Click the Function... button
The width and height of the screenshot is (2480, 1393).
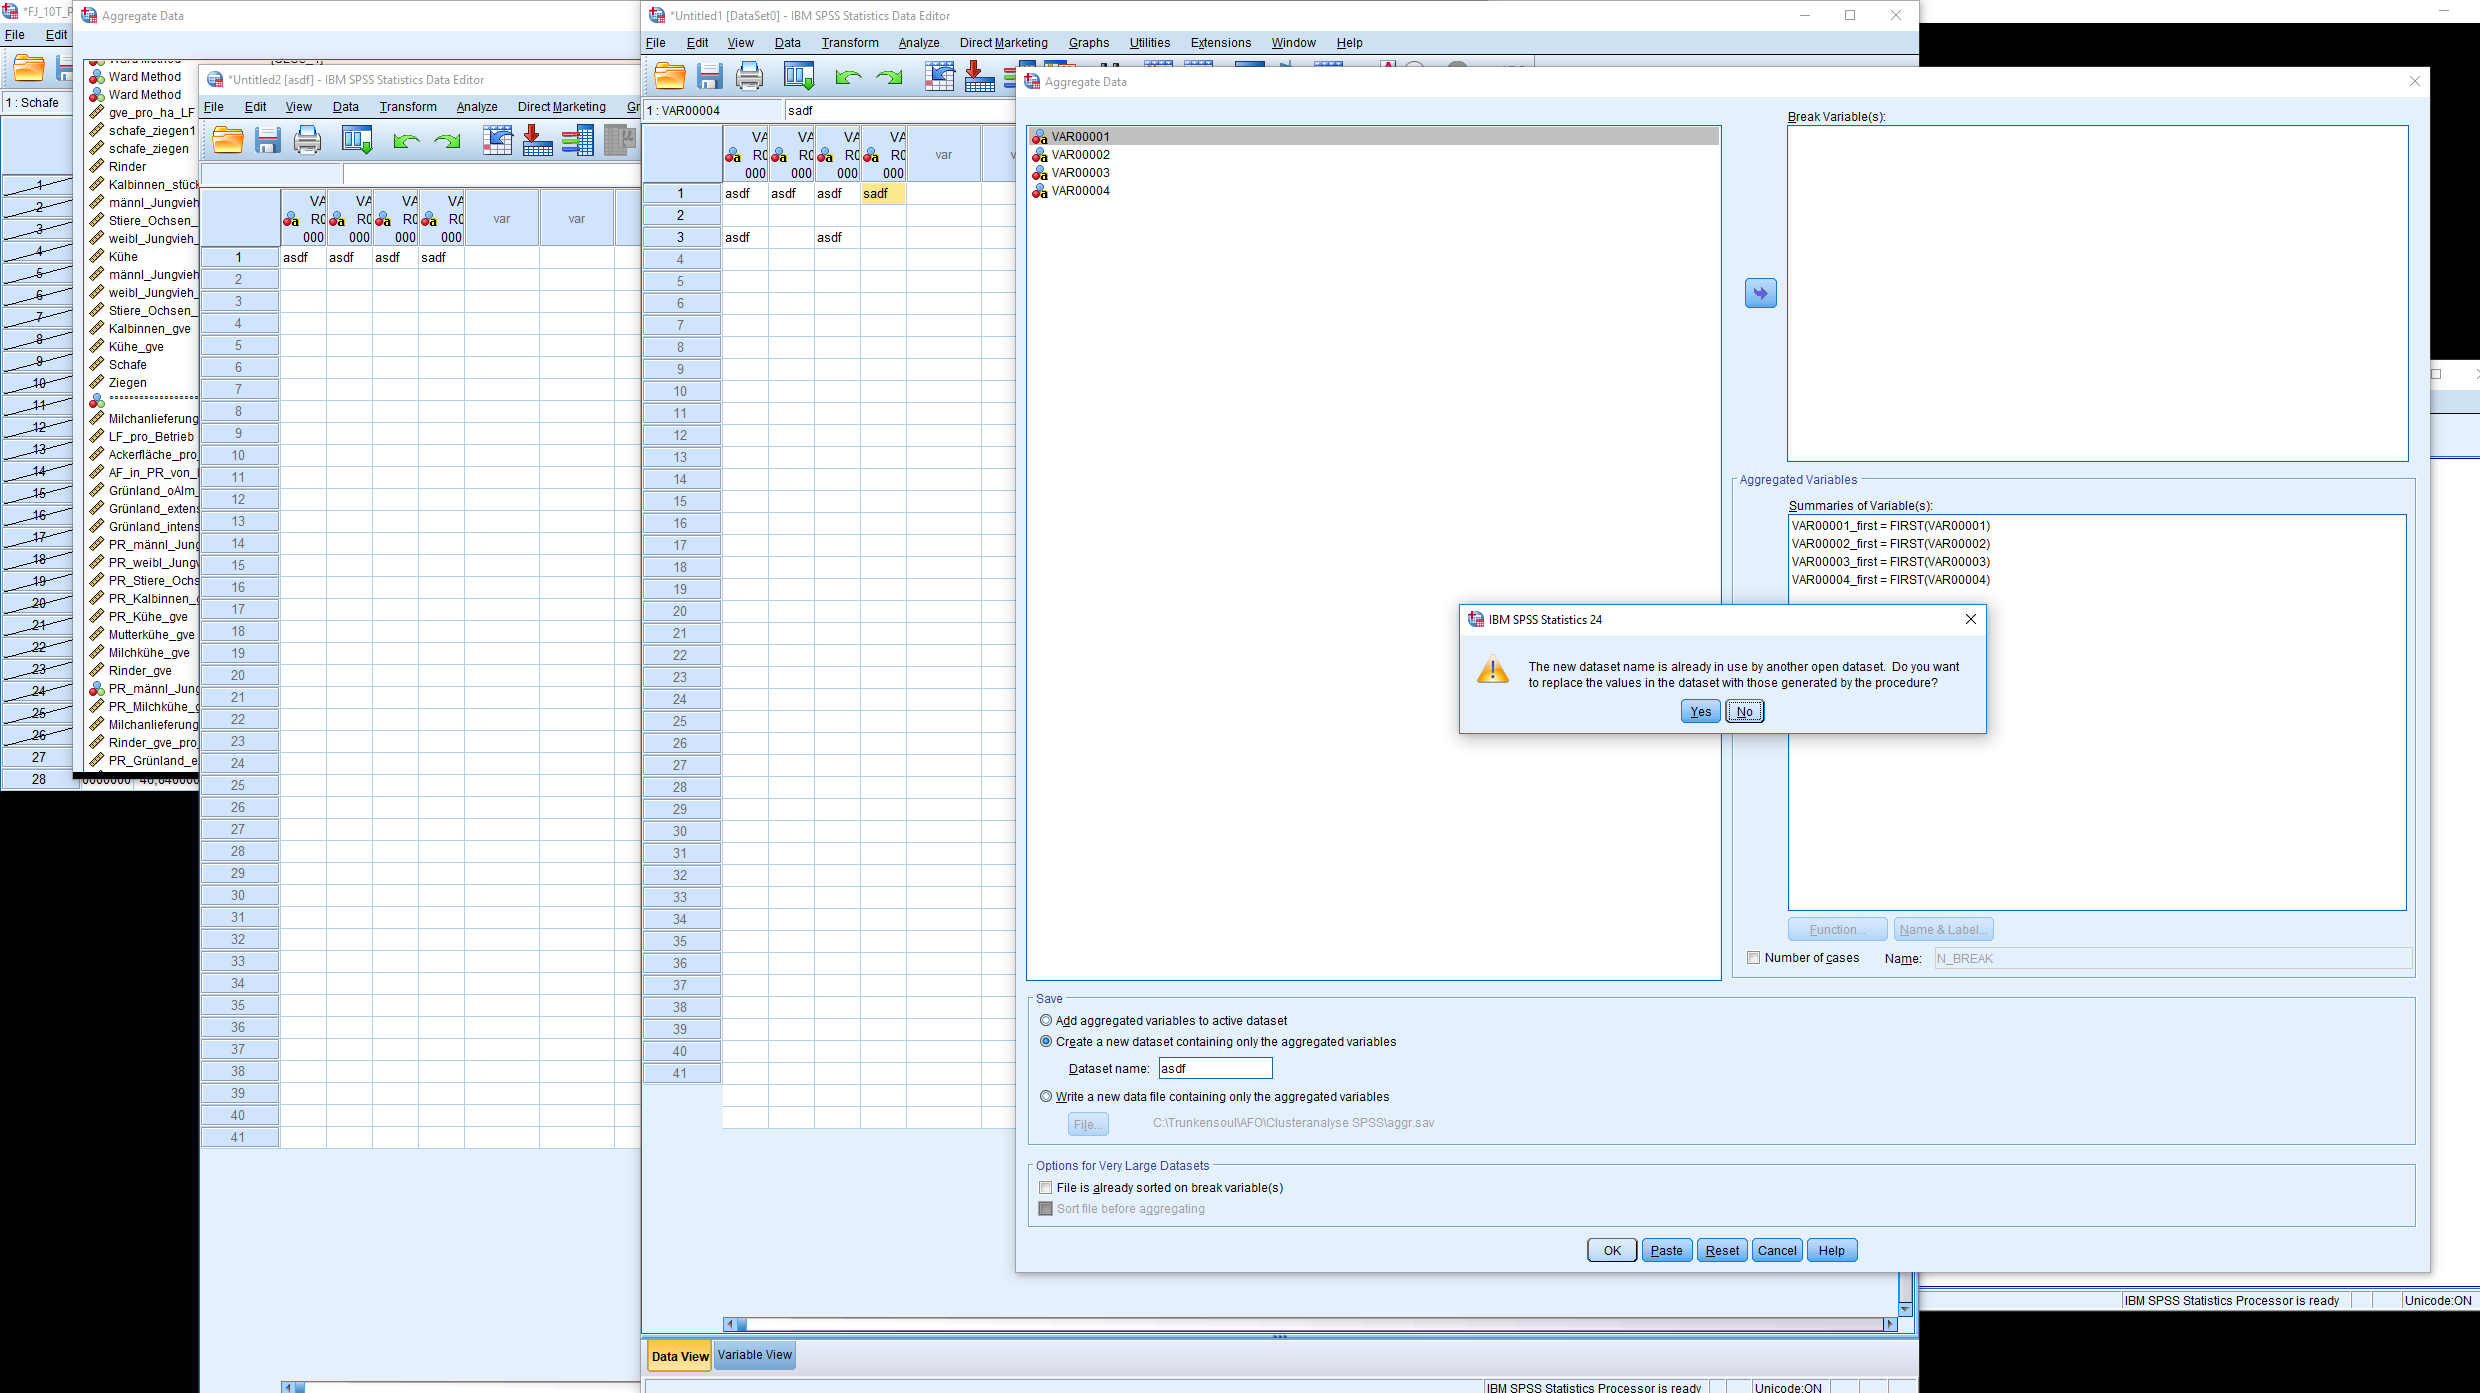[1837, 930]
